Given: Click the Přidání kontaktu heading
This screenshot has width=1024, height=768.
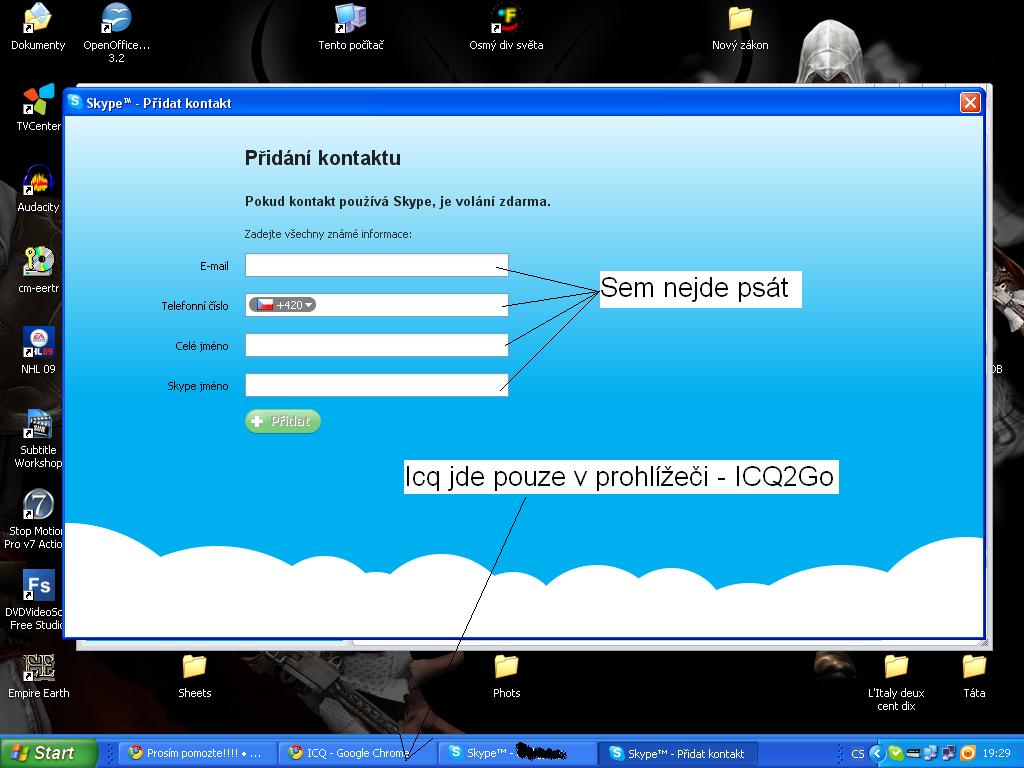Looking at the screenshot, I should tap(323, 158).
